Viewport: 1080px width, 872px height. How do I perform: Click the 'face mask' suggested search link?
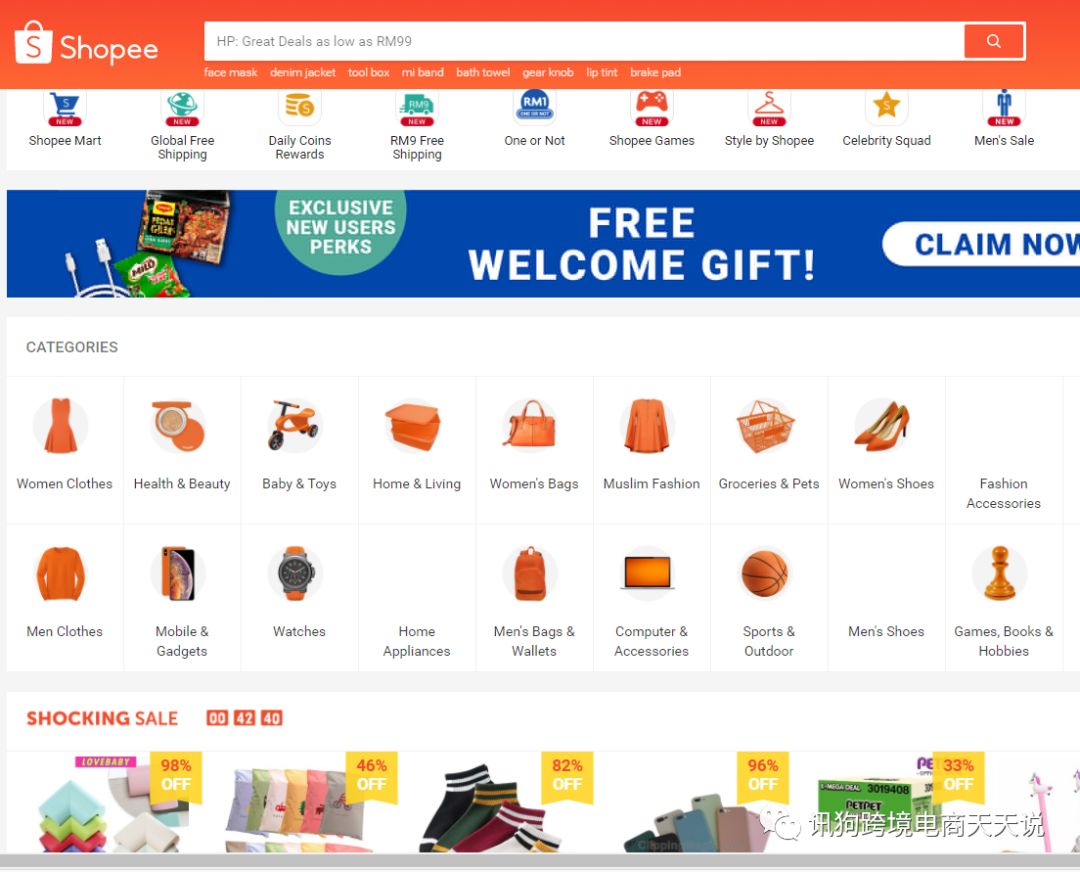(x=230, y=72)
